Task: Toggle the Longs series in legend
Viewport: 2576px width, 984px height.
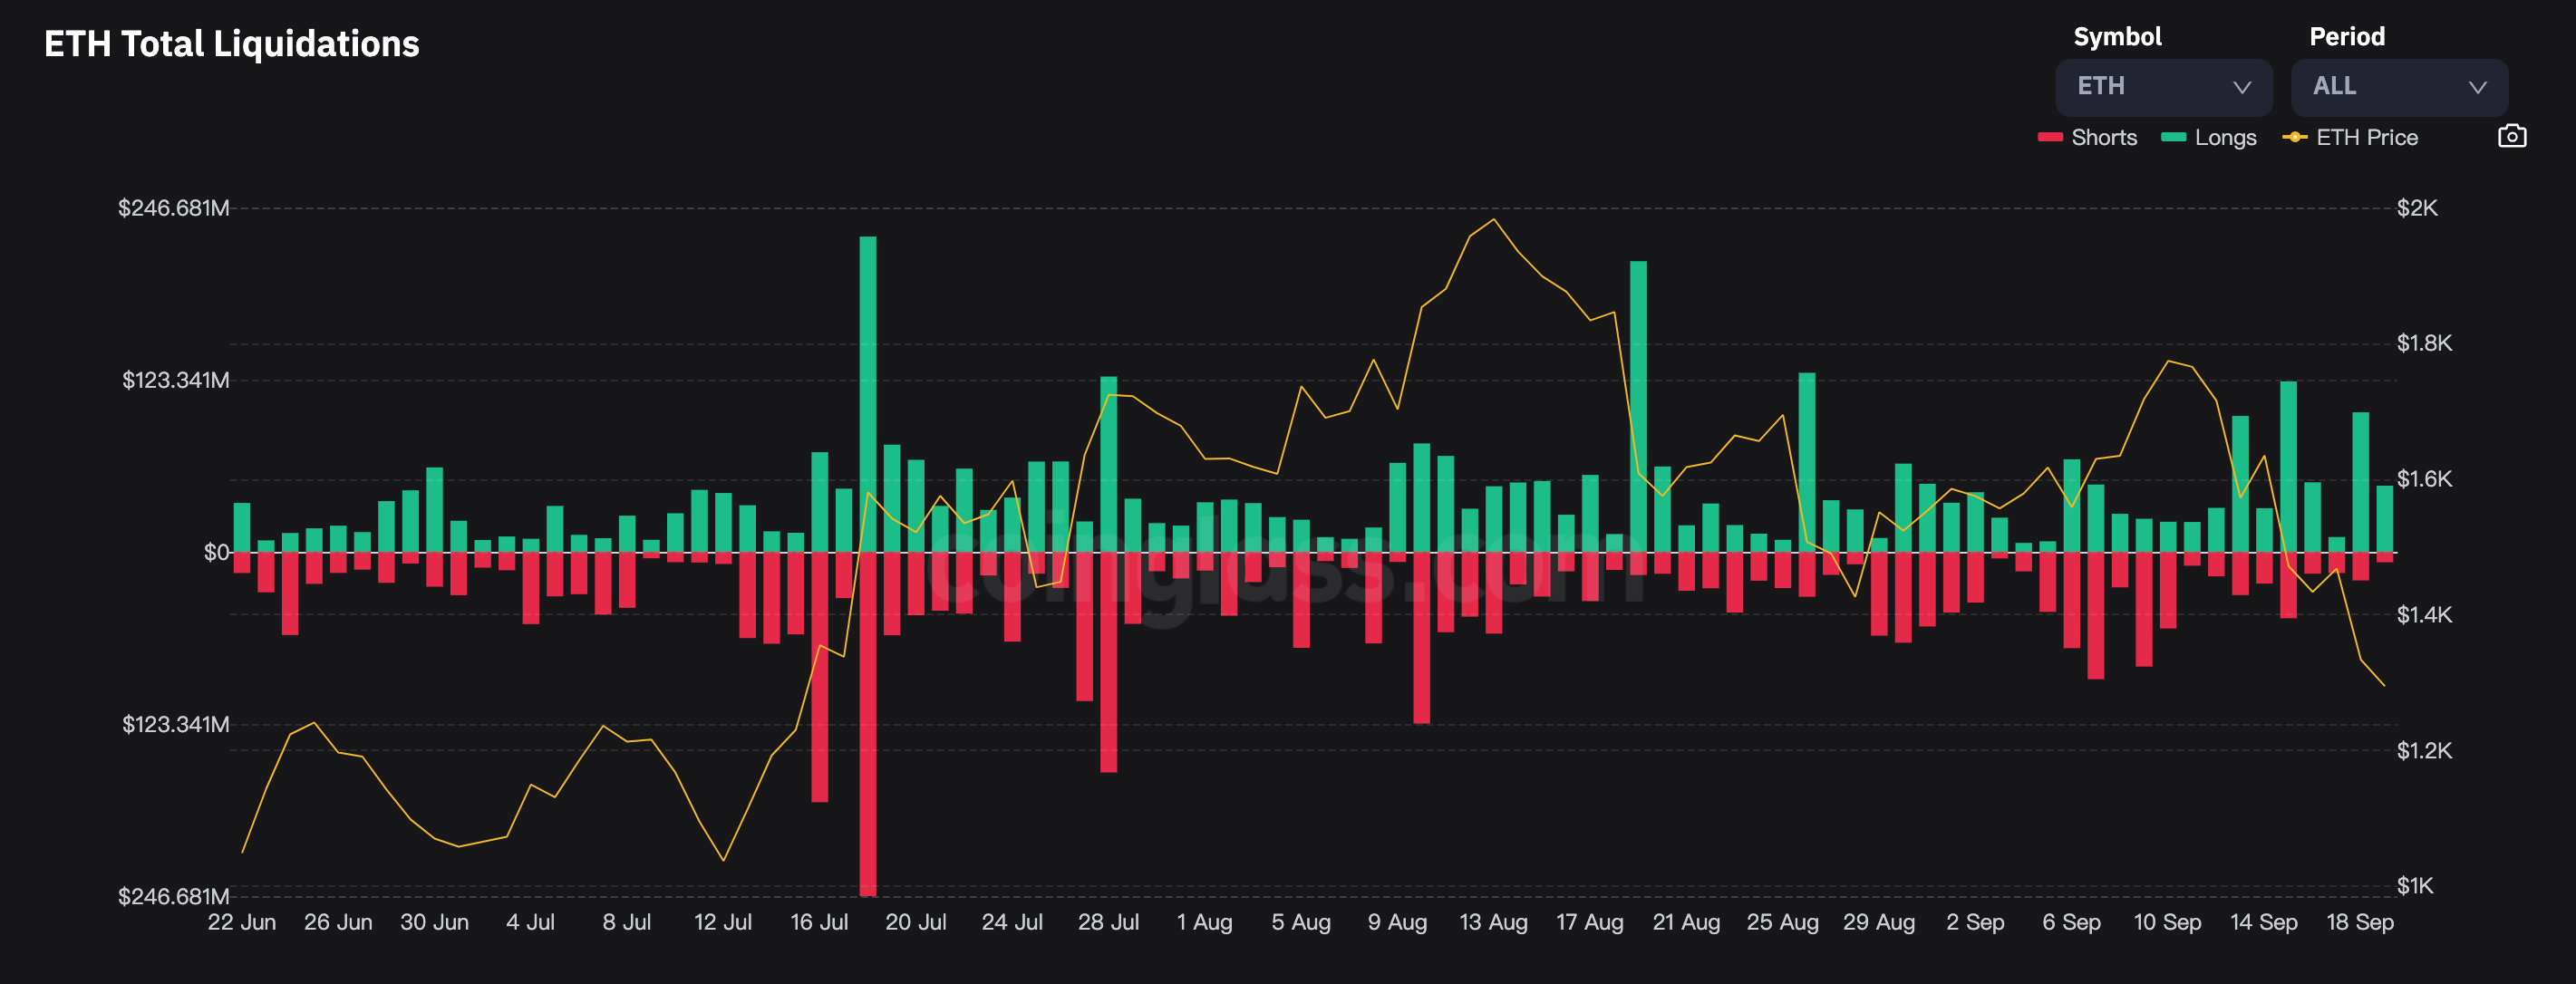Action: [2208, 137]
